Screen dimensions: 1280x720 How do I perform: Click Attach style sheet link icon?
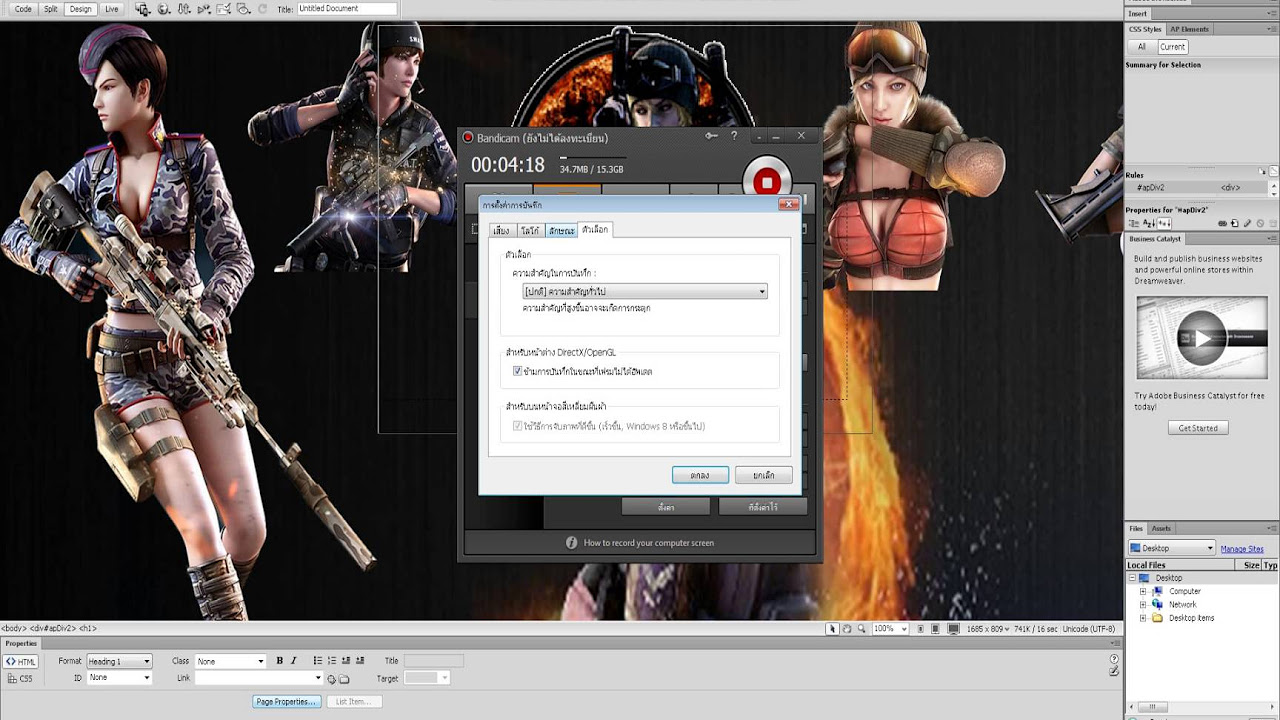coord(1222,223)
